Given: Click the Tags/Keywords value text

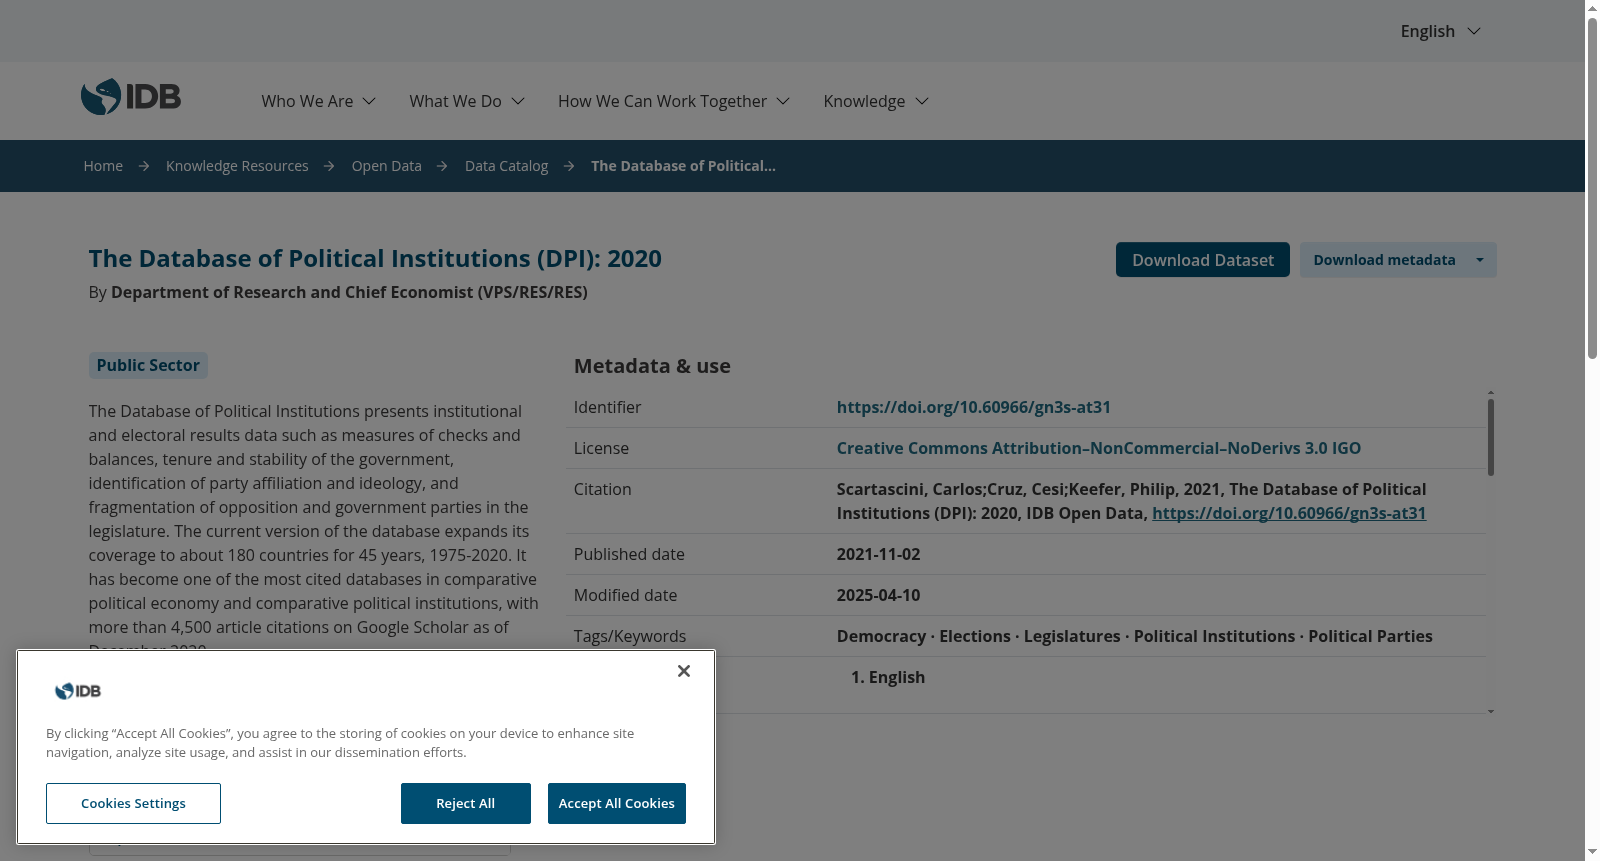Looking at the screenshot, I should [x=1134, y=636].
